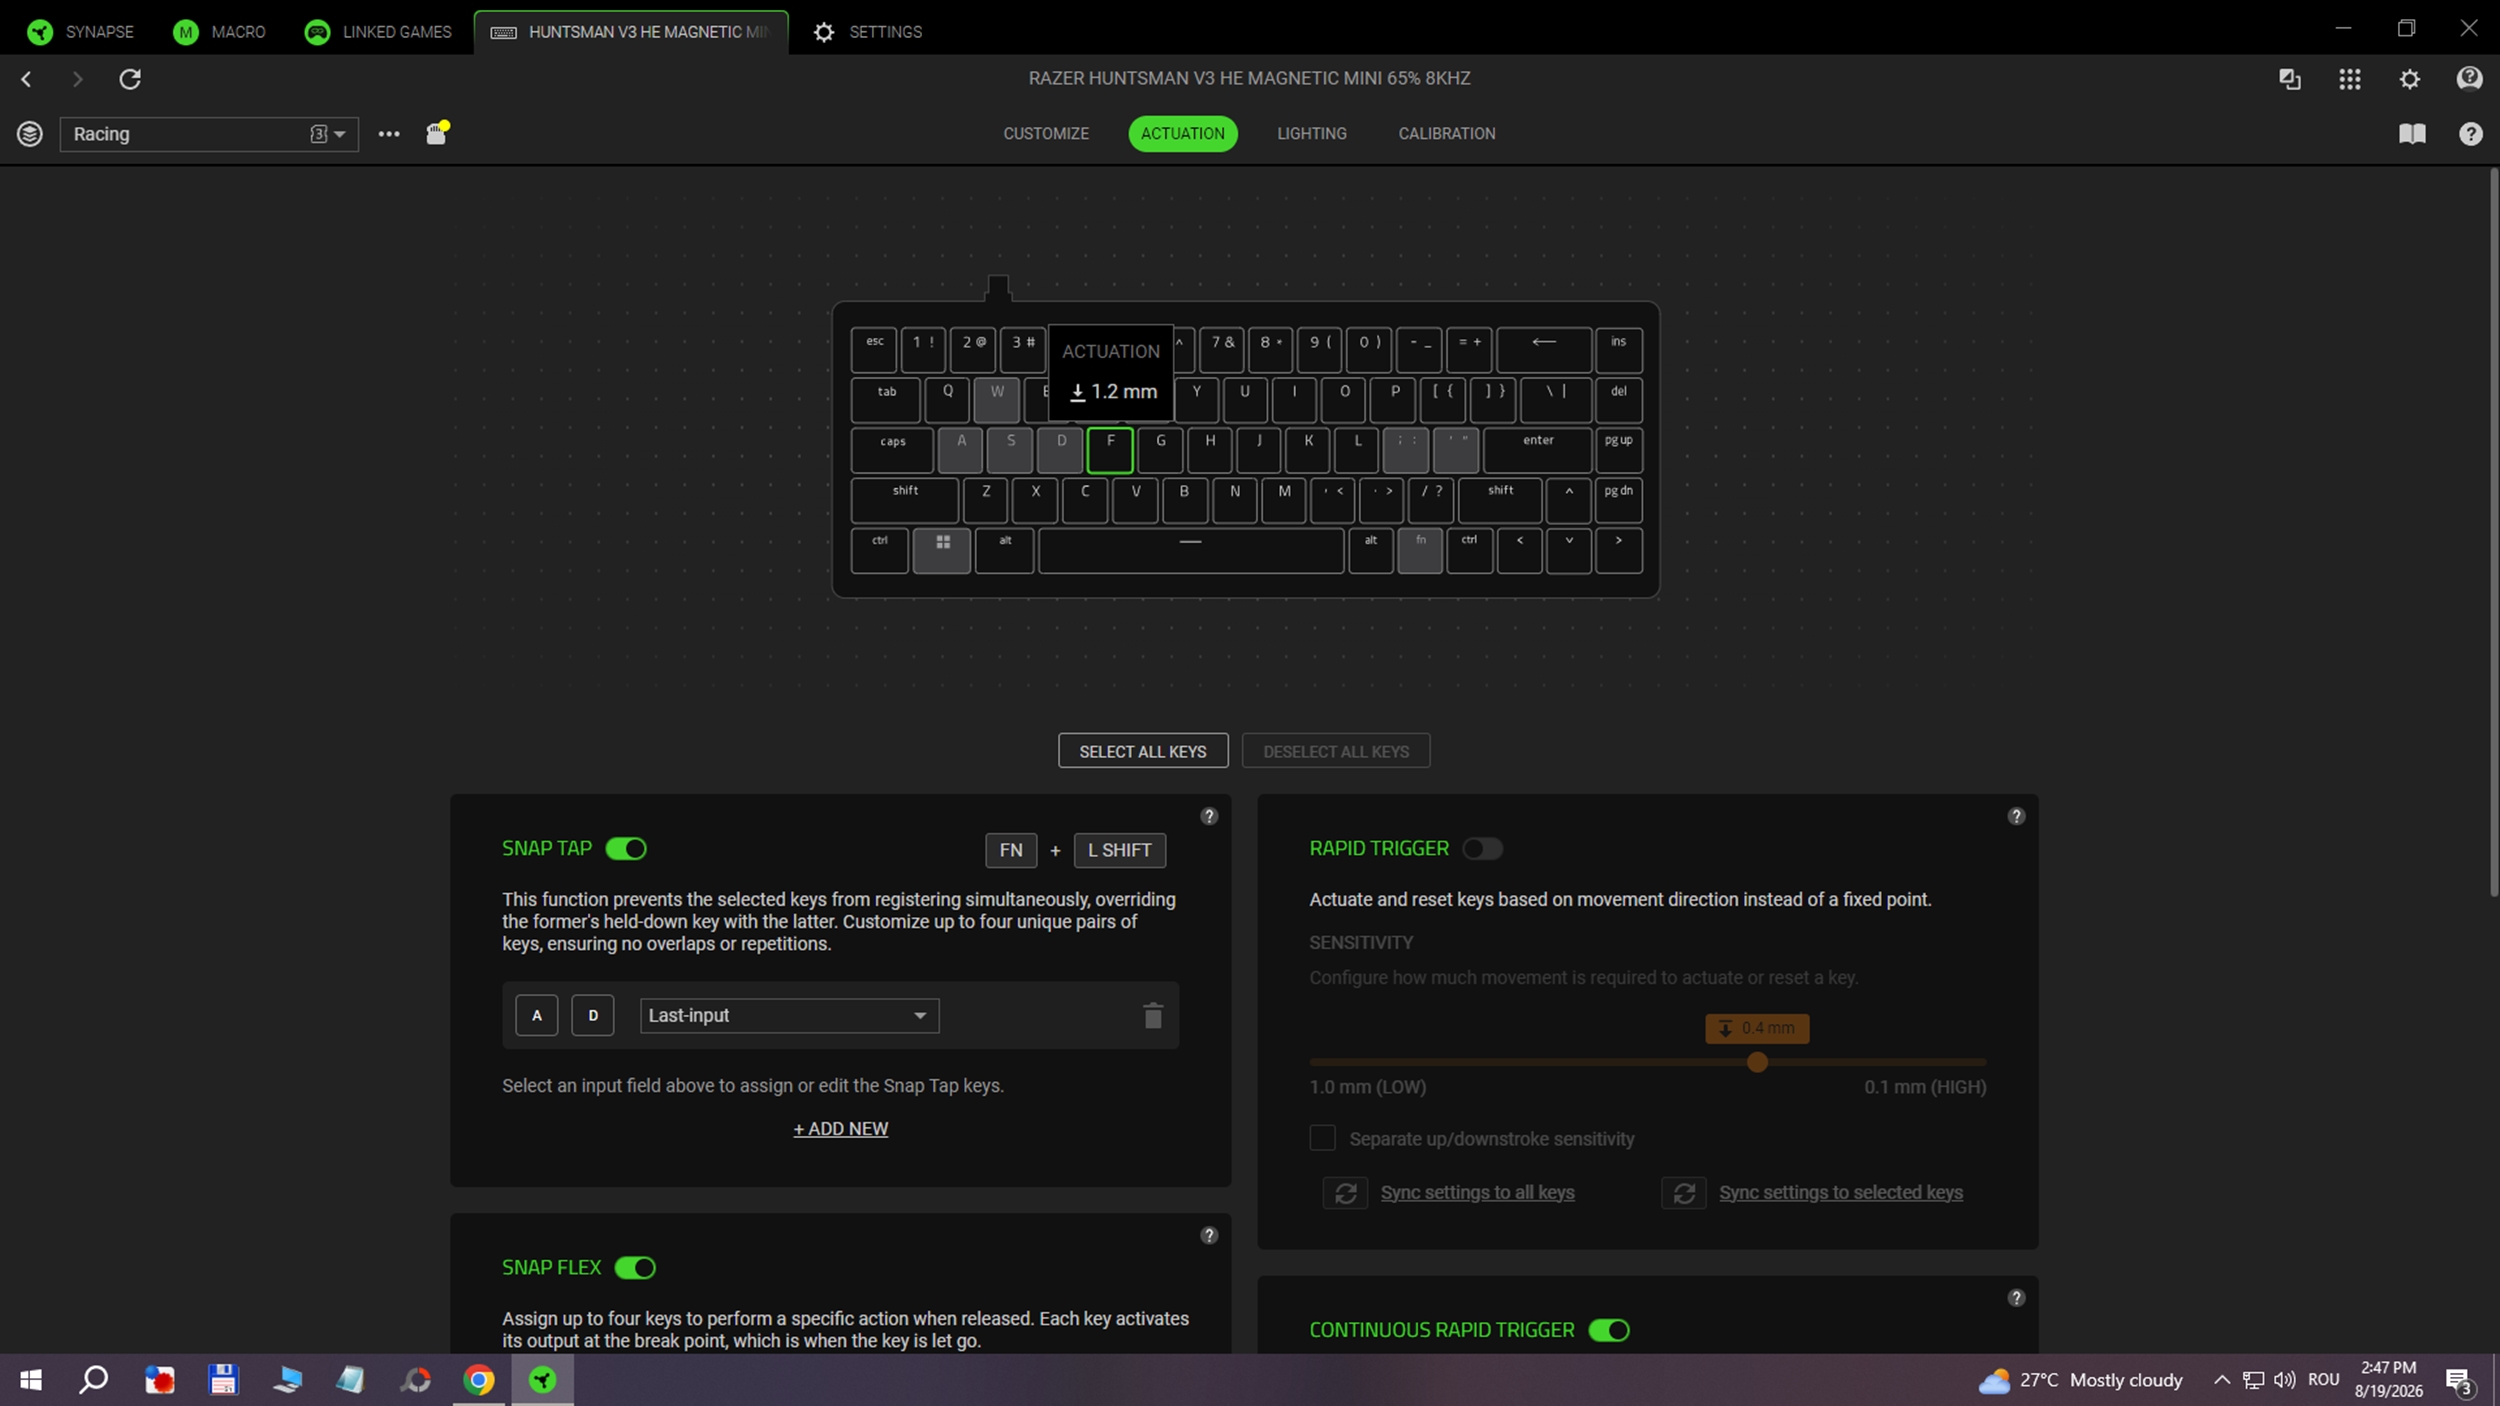The width and height of the screenshot is (2500, 1406).
Task: Click the Snap Tap help question mark
Action: 1209,816
